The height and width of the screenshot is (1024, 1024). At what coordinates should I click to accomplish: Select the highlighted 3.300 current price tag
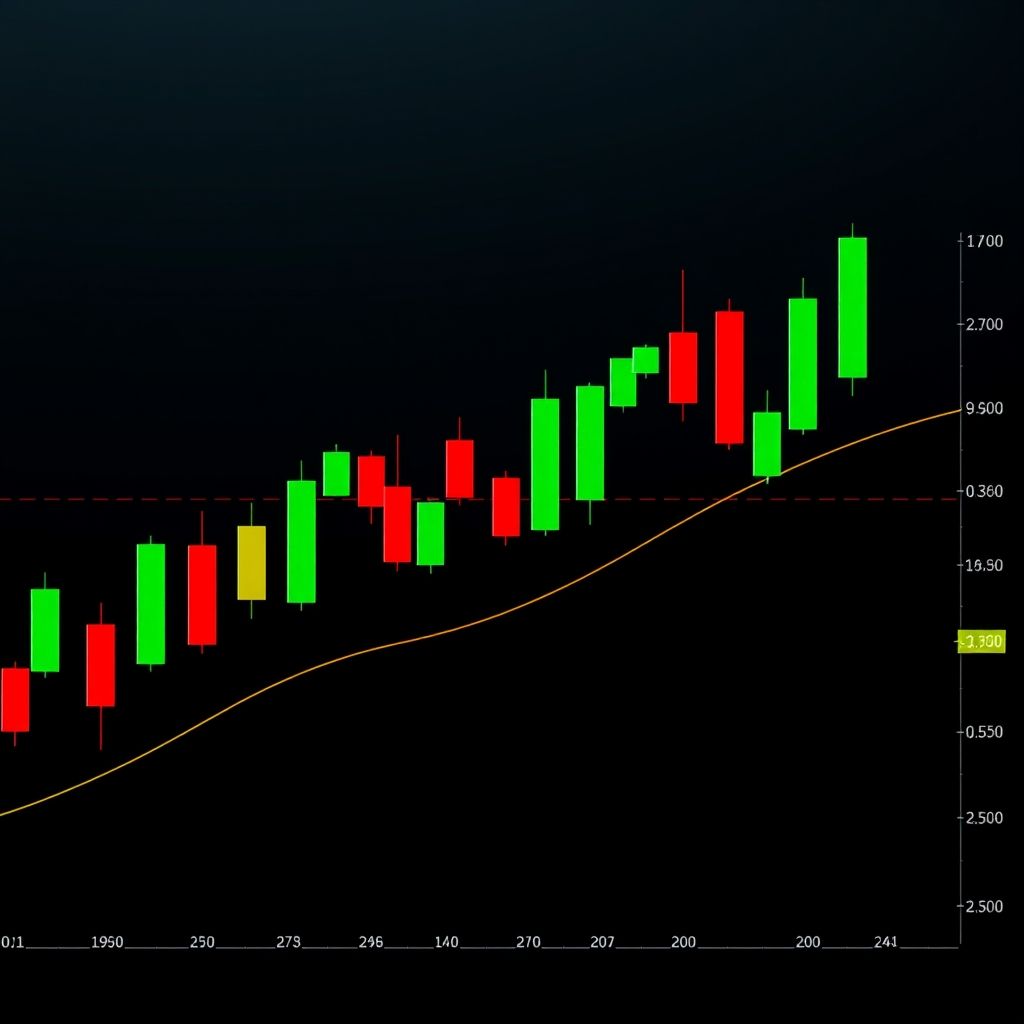click(x=981, y=642)
